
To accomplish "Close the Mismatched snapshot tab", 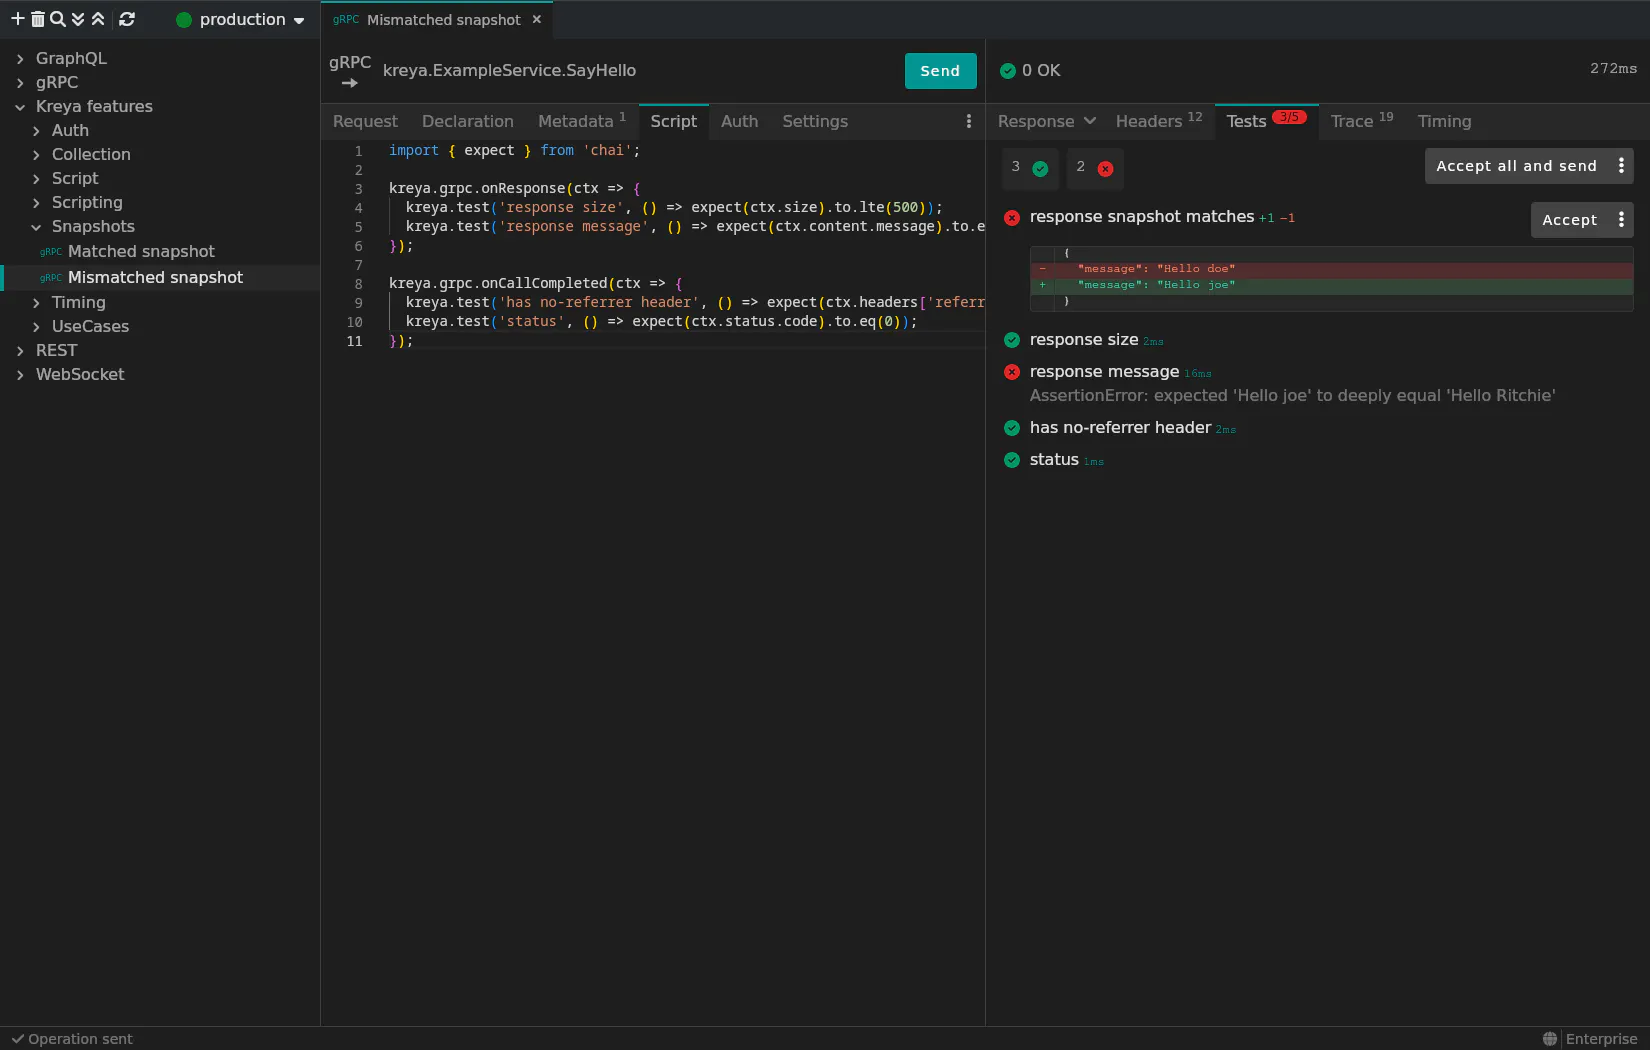I will click(x=537, y=19).
